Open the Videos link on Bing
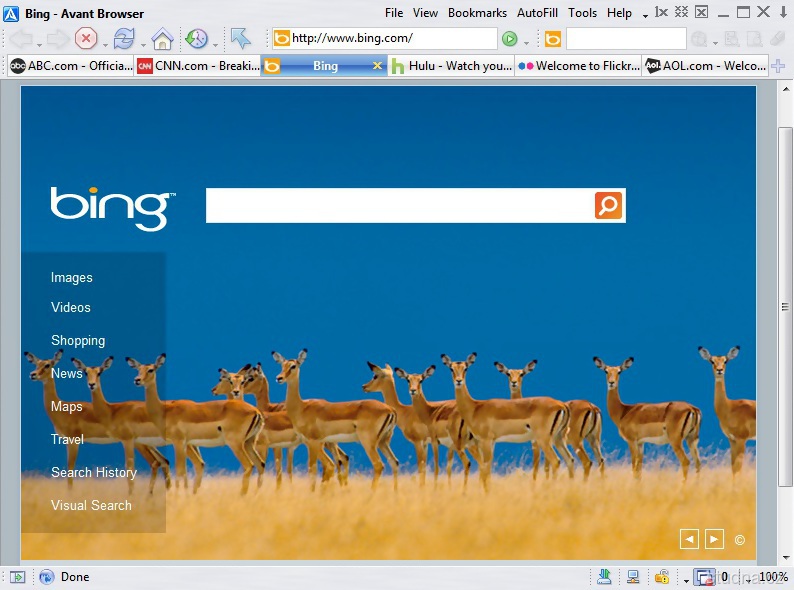 pos(71,307)
